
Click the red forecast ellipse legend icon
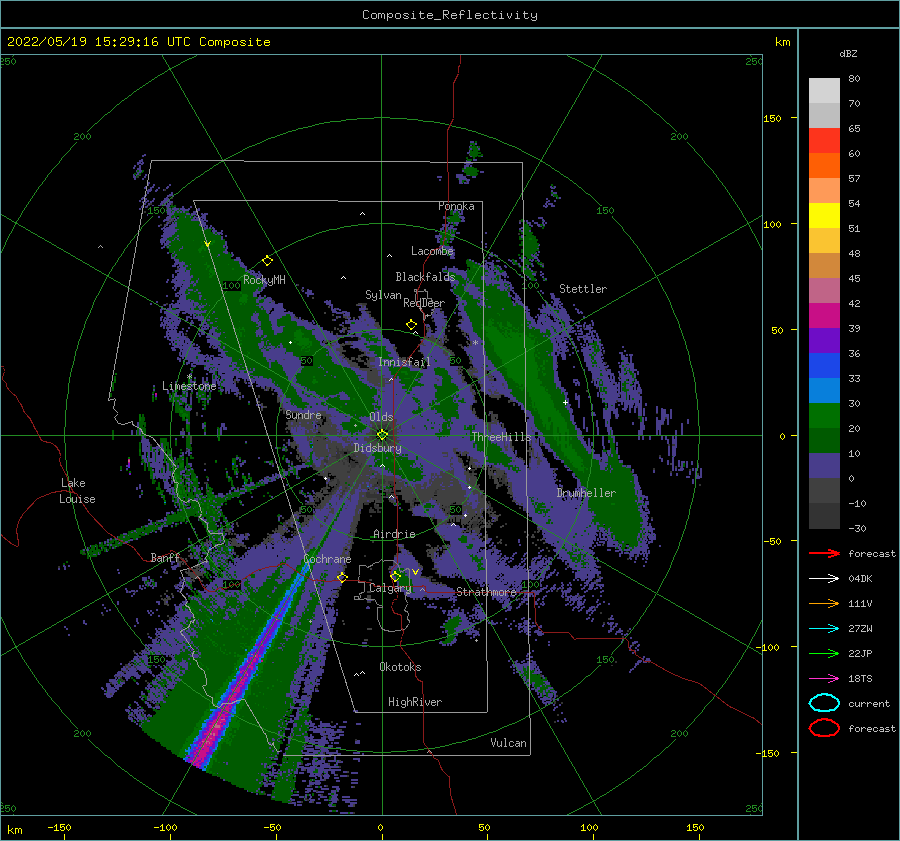pos(824,728)
